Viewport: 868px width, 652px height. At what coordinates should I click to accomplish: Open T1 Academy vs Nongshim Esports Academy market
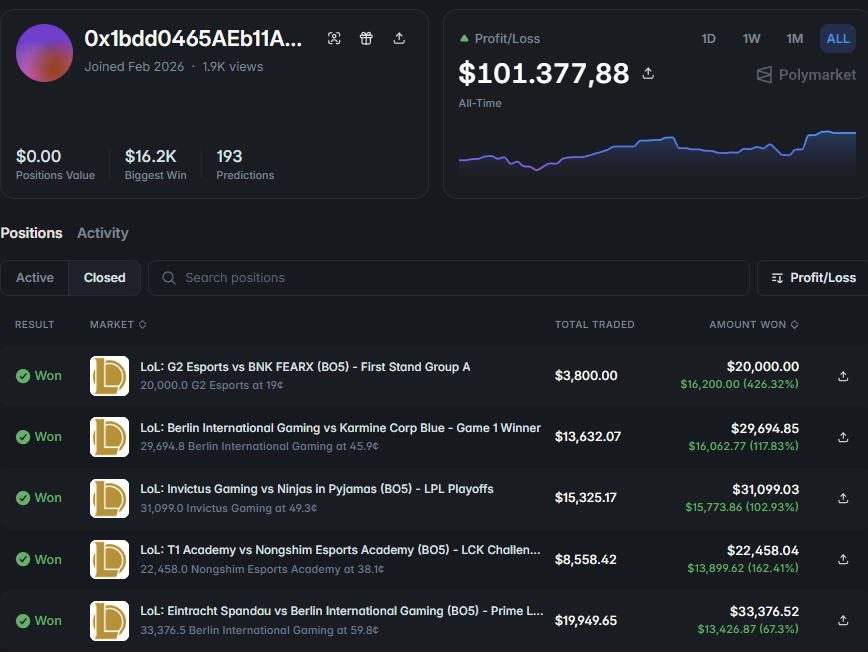[340, 550]
